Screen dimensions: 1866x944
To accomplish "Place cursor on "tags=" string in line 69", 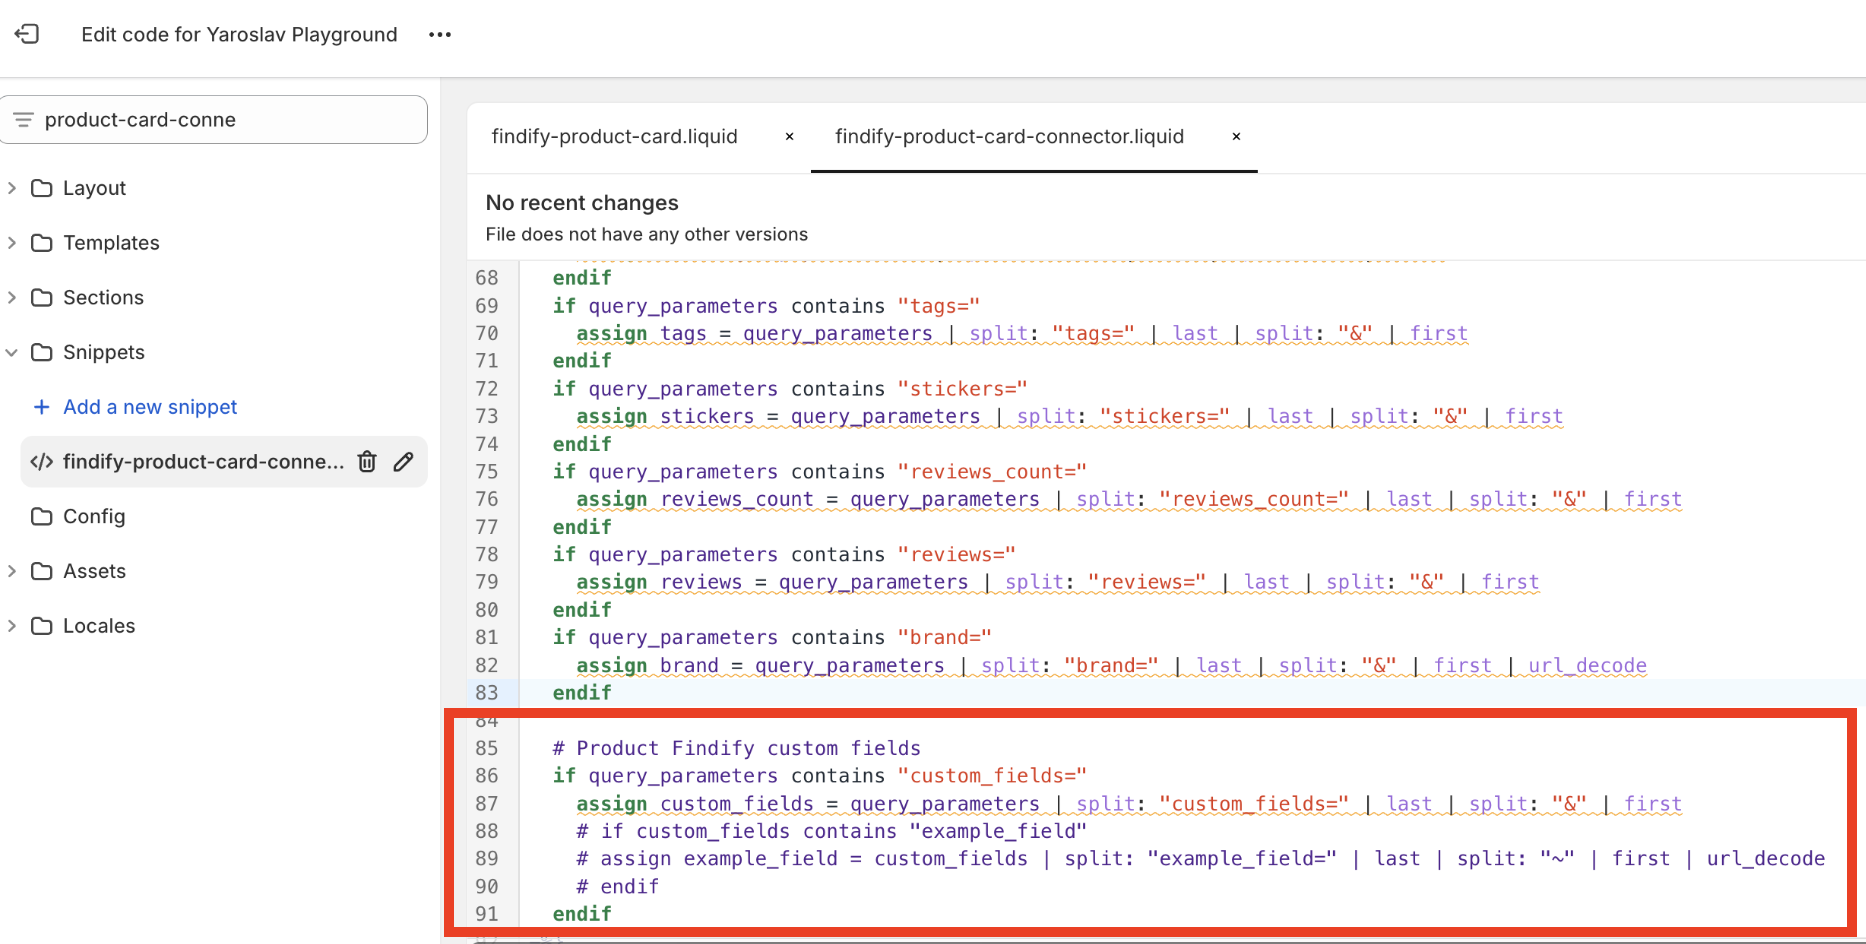I will coord(938,306).
